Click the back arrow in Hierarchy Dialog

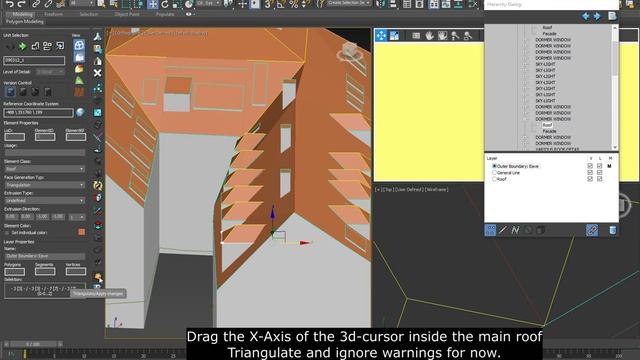(x=586, y=16)
